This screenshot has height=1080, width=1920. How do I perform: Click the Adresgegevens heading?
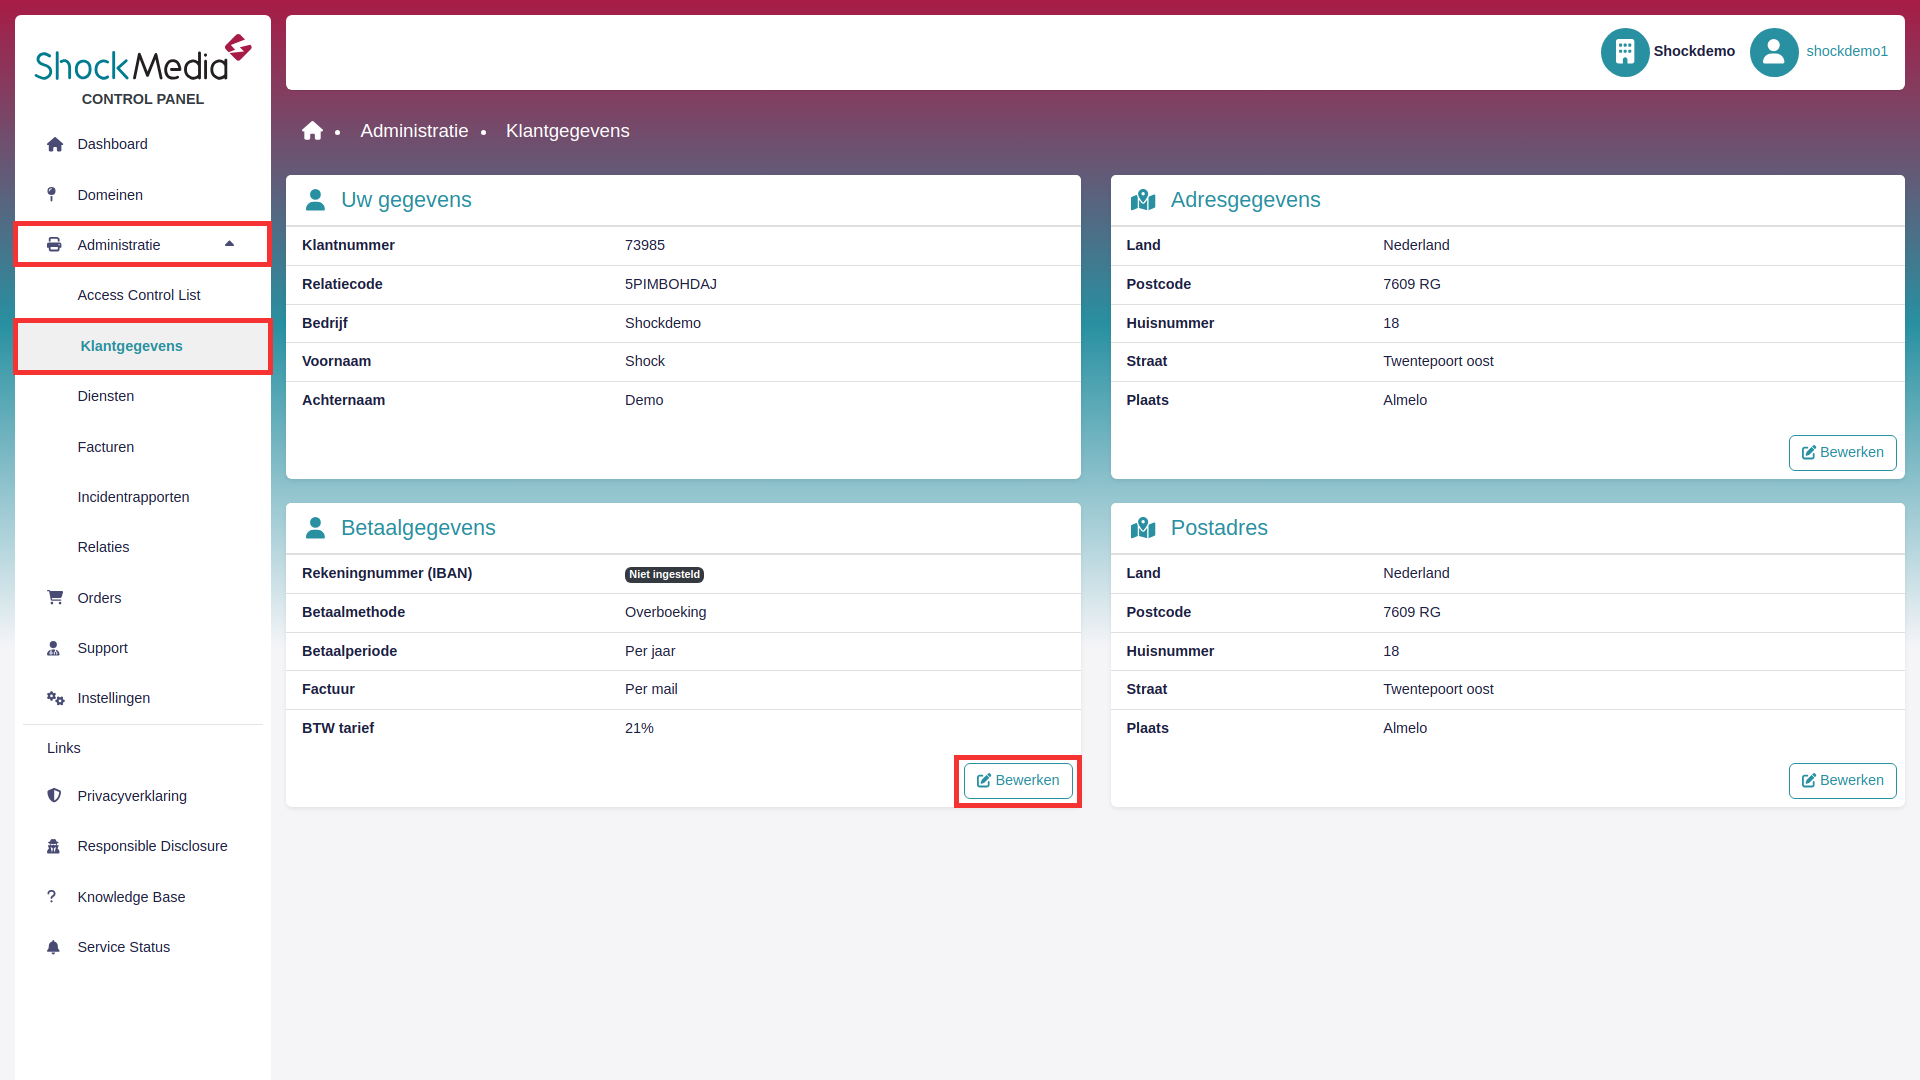1245,200
